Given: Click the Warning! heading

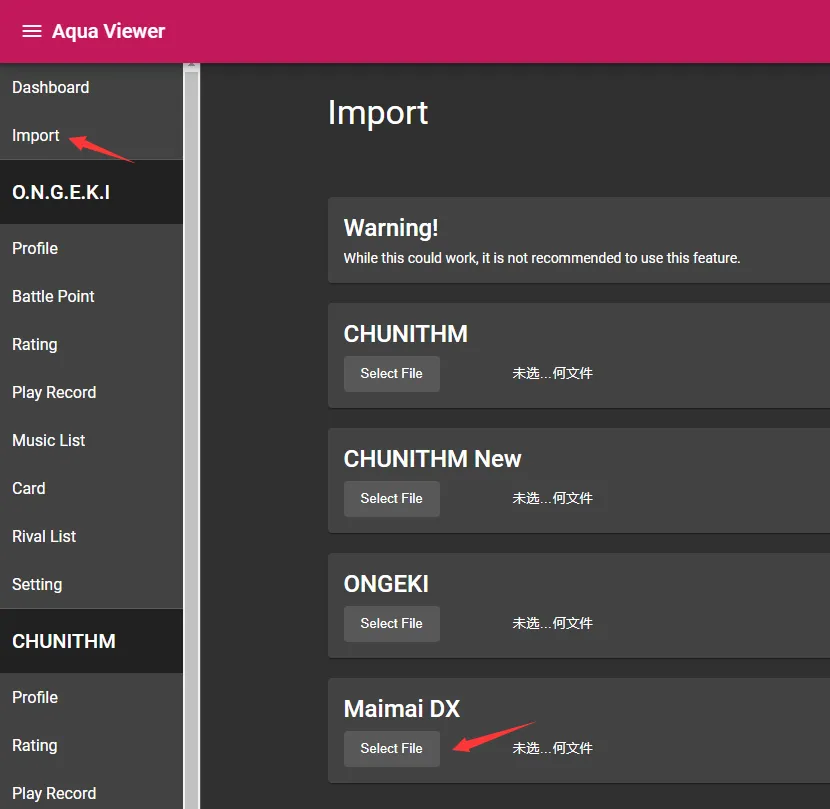Looking at the screenshot, I should (391, 228).
